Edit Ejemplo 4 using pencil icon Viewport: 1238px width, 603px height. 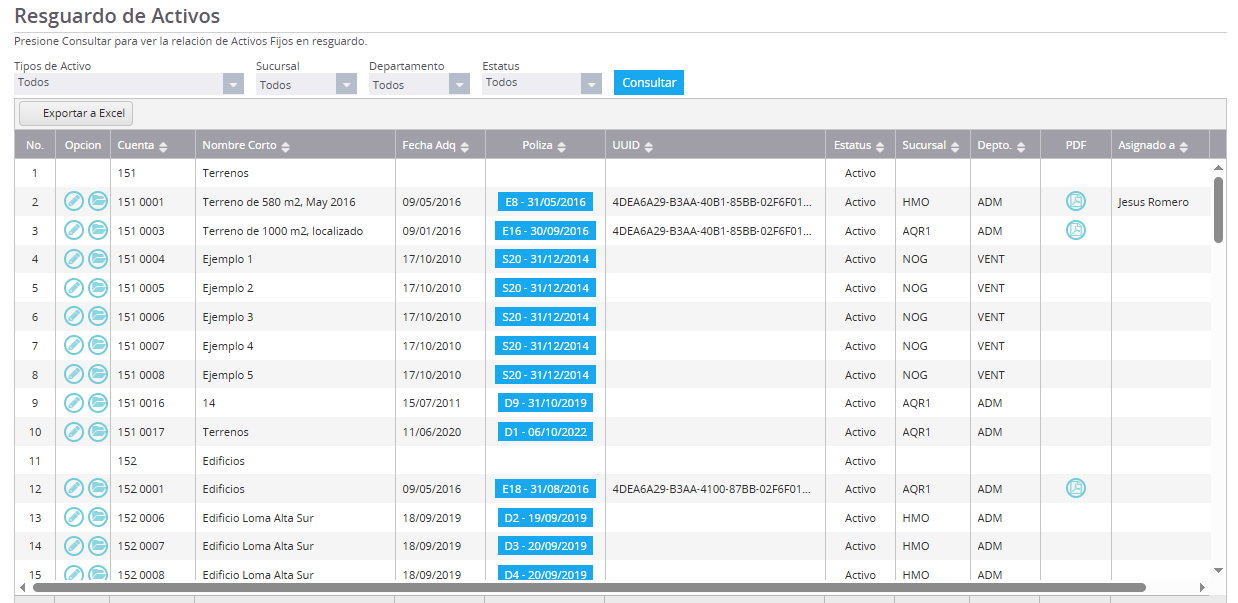74,345
